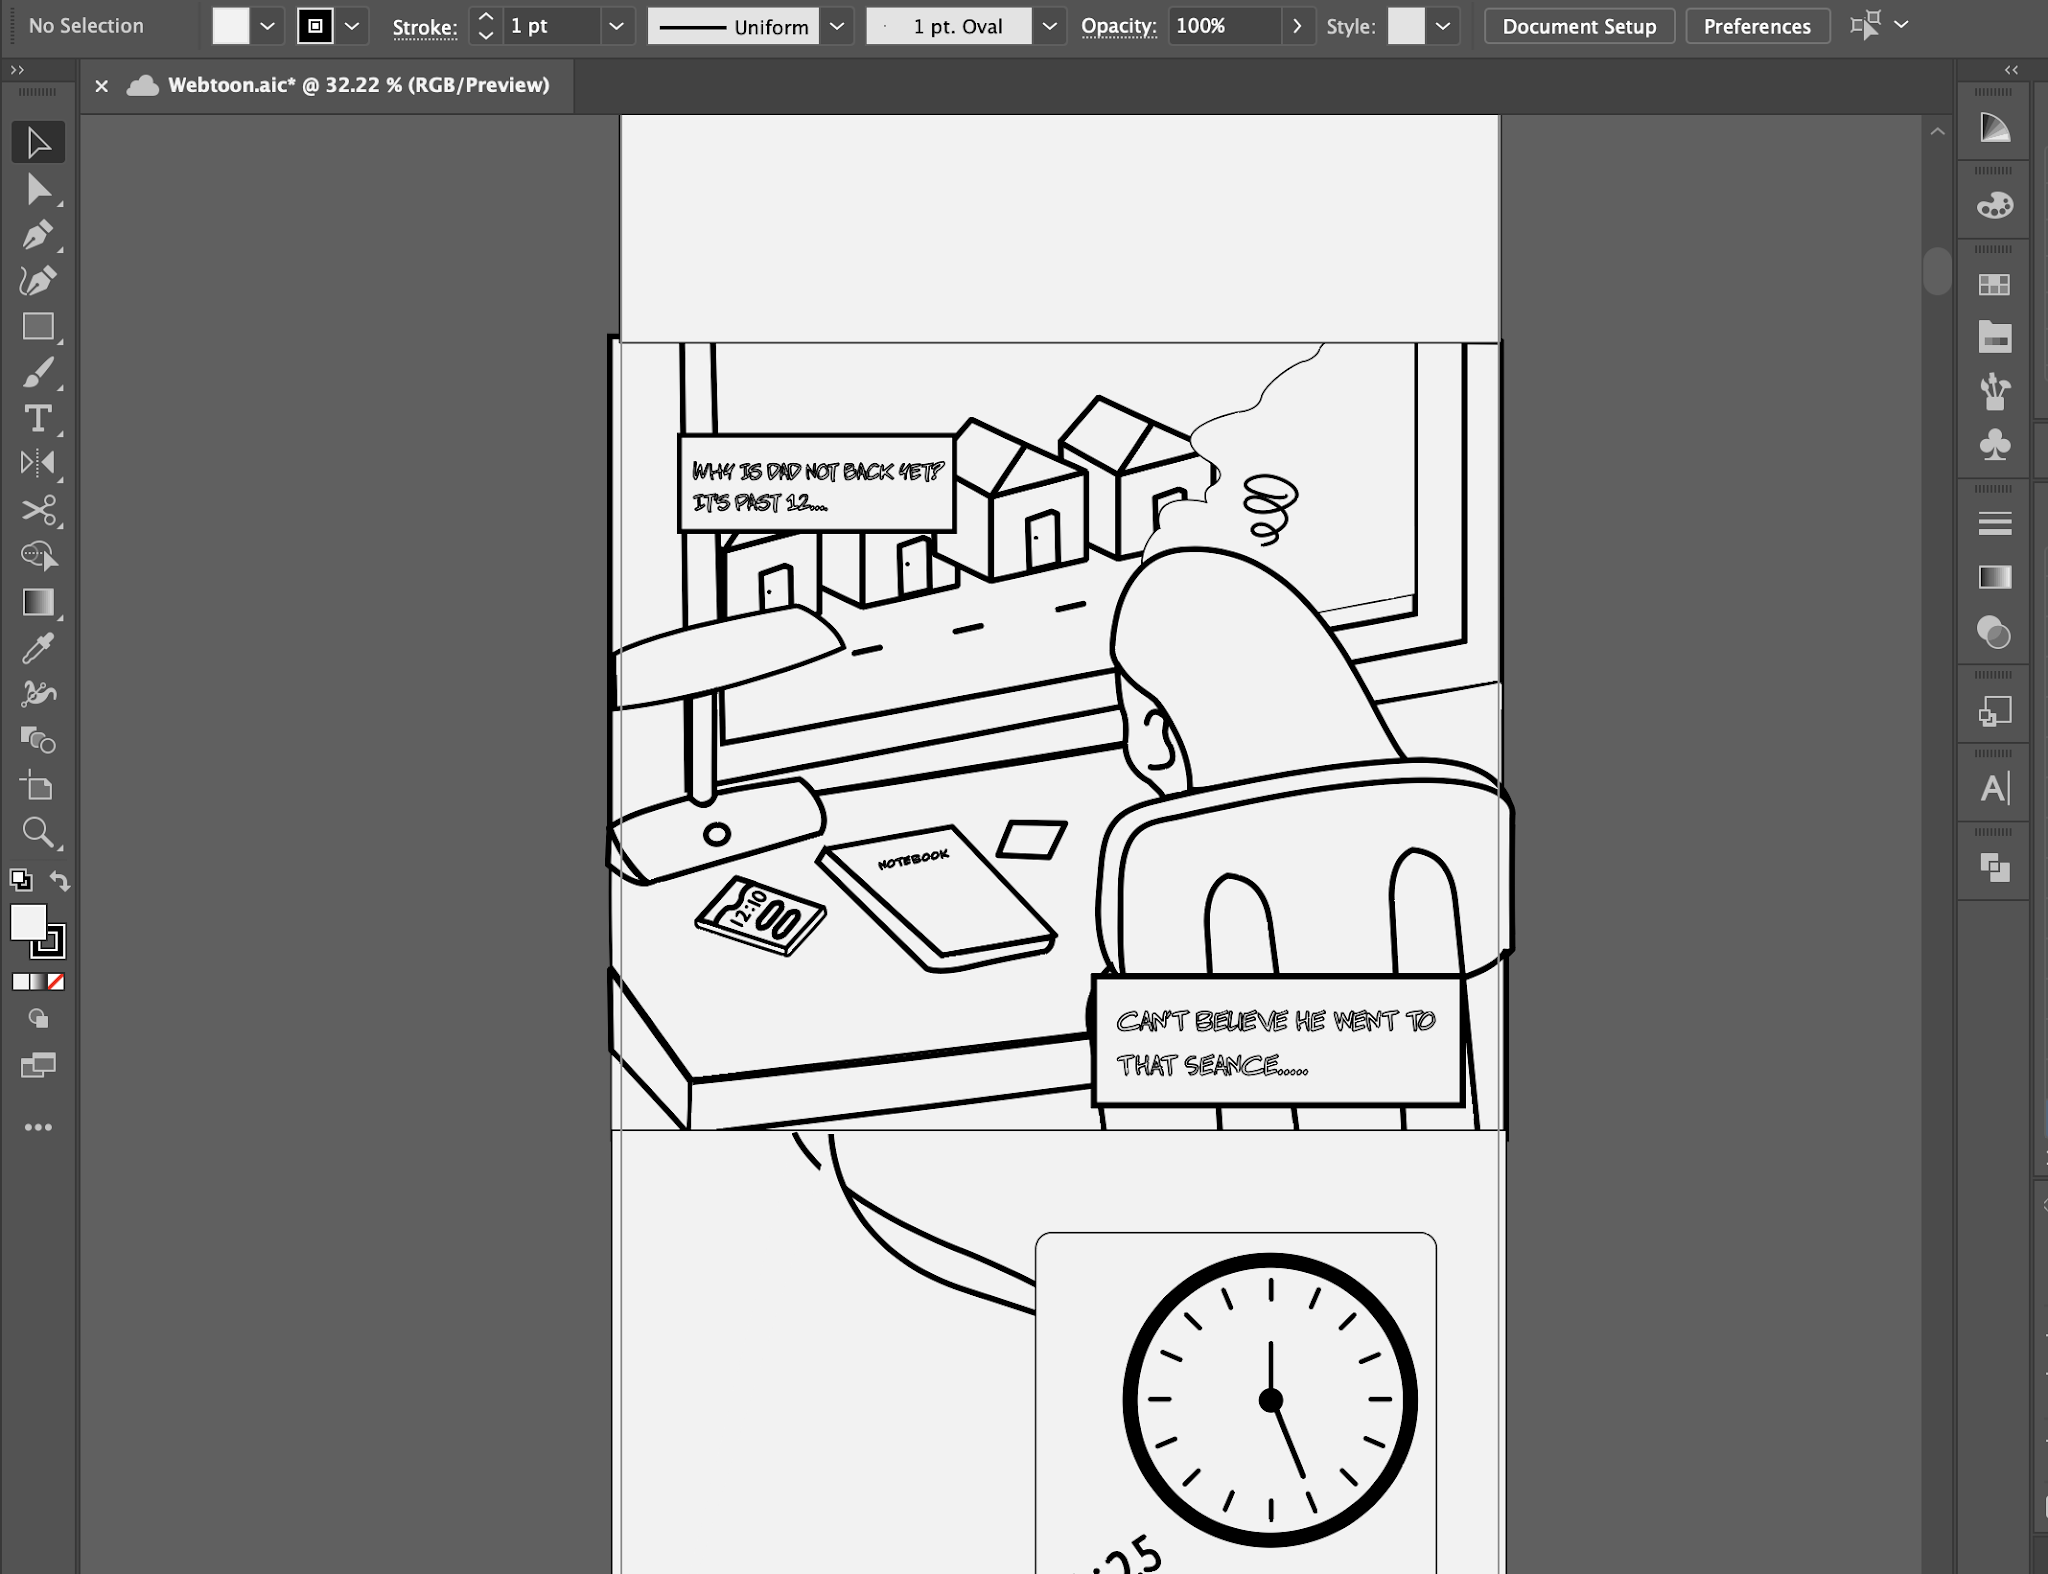
Task: Select the Type tool
Action: coord(38,418)
